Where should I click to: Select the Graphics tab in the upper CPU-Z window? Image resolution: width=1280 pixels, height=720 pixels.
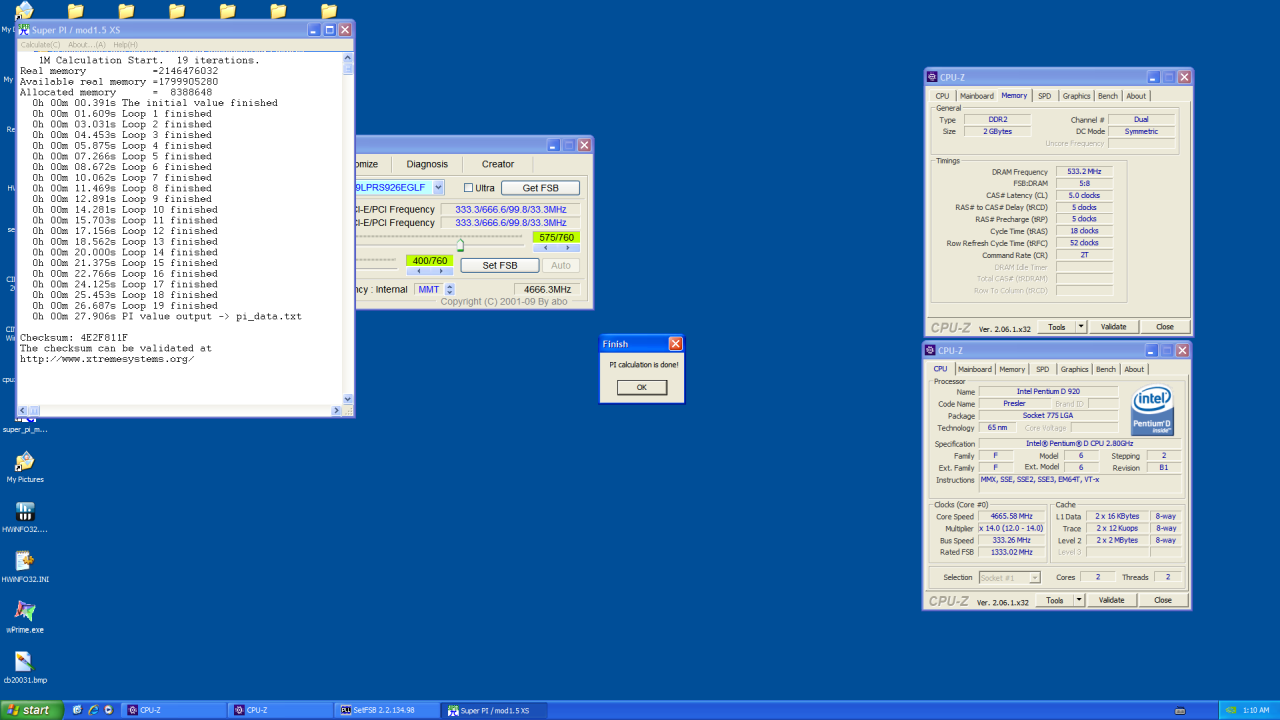click(x=1076, y=96)
